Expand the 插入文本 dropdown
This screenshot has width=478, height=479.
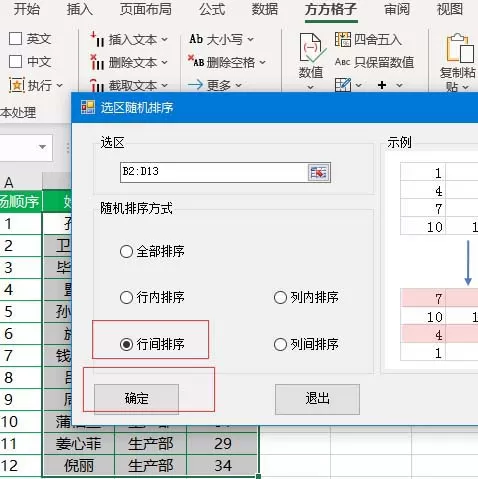[x=165, y=40]
